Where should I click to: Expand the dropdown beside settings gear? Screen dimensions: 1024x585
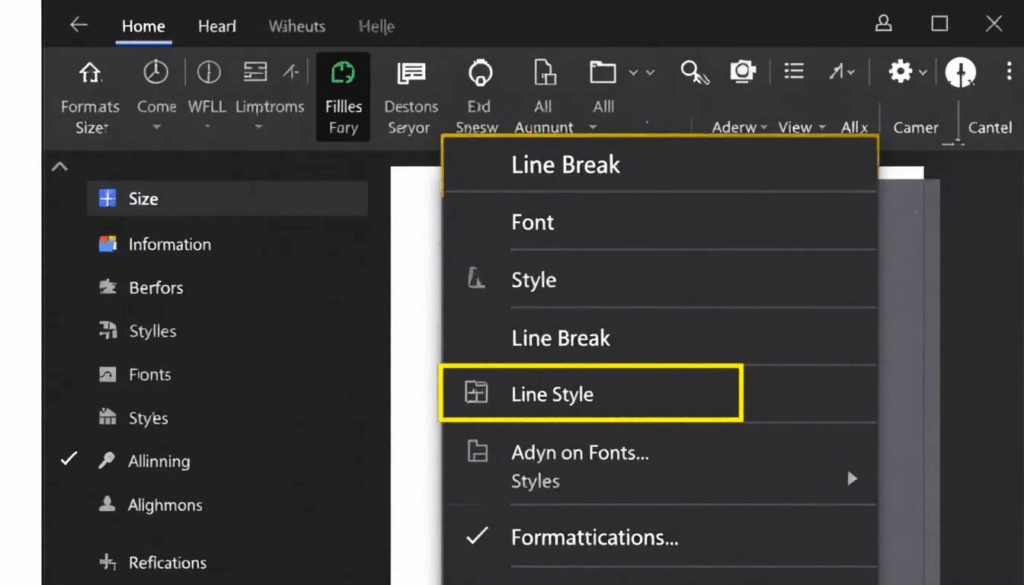pos(922,72)
